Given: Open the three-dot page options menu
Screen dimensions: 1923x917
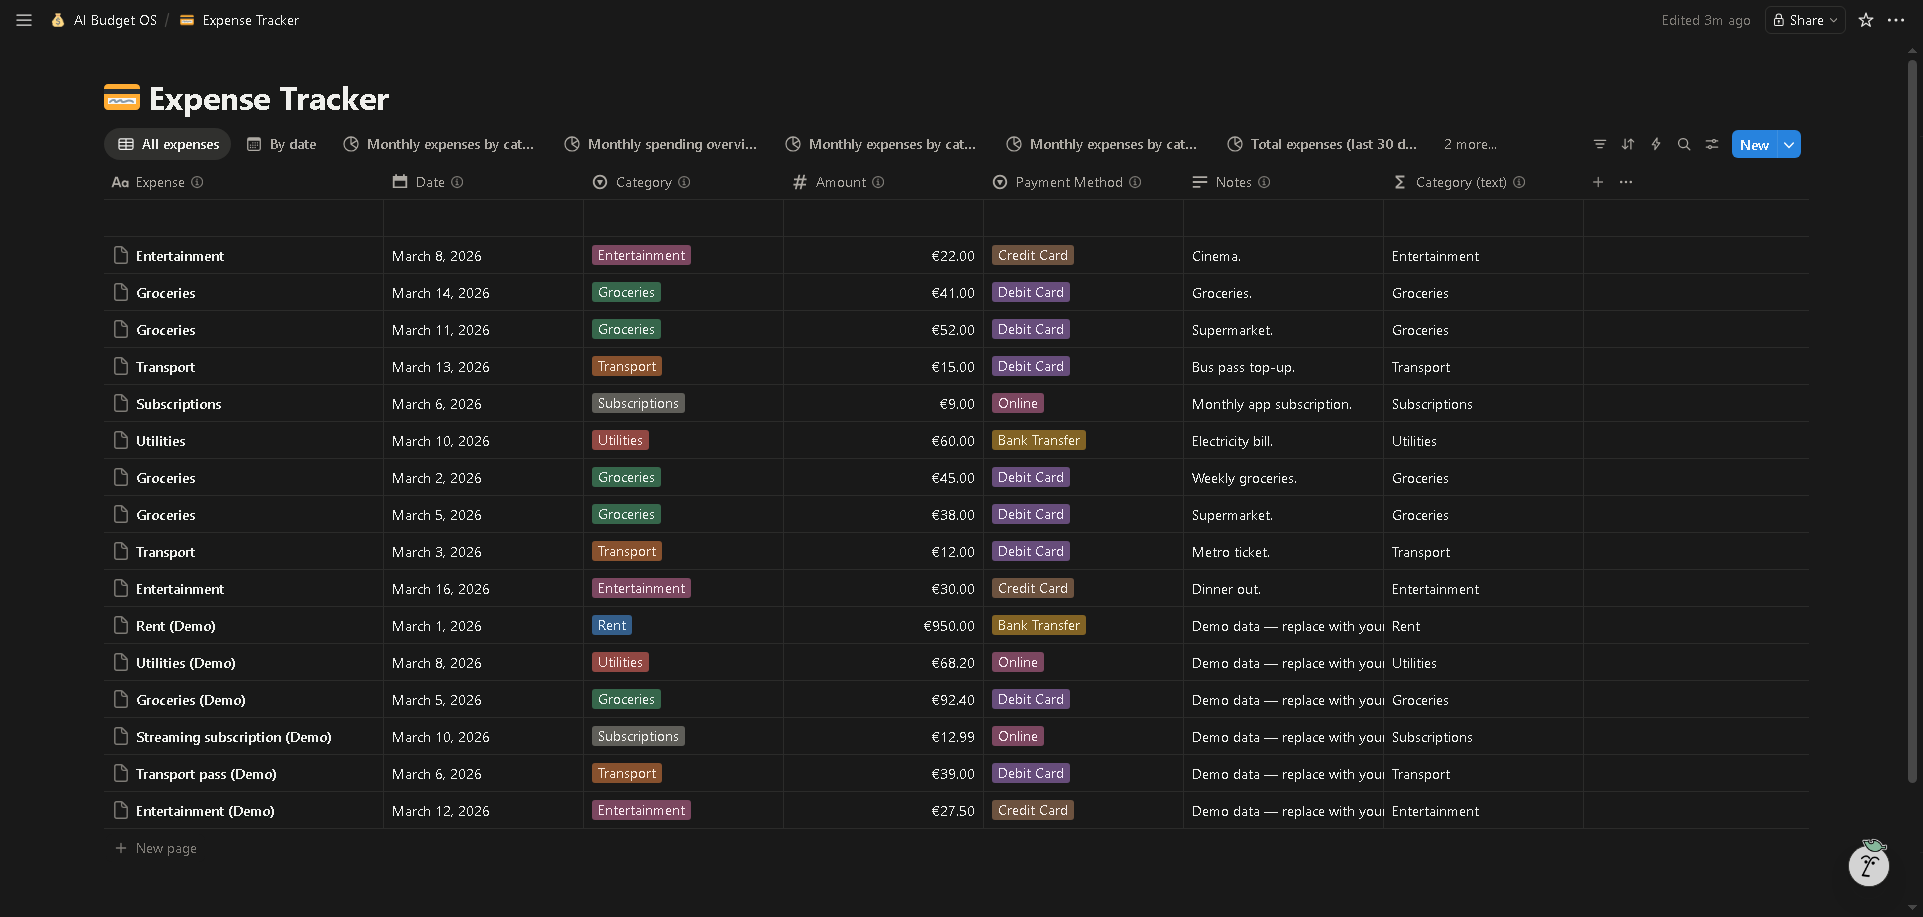Looking at the screenshot, I should [x=1896, y=20].
